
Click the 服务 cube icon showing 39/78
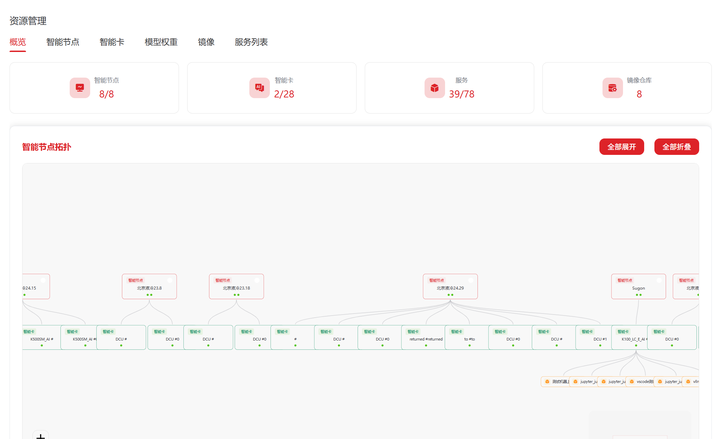[x=434, y=88]
